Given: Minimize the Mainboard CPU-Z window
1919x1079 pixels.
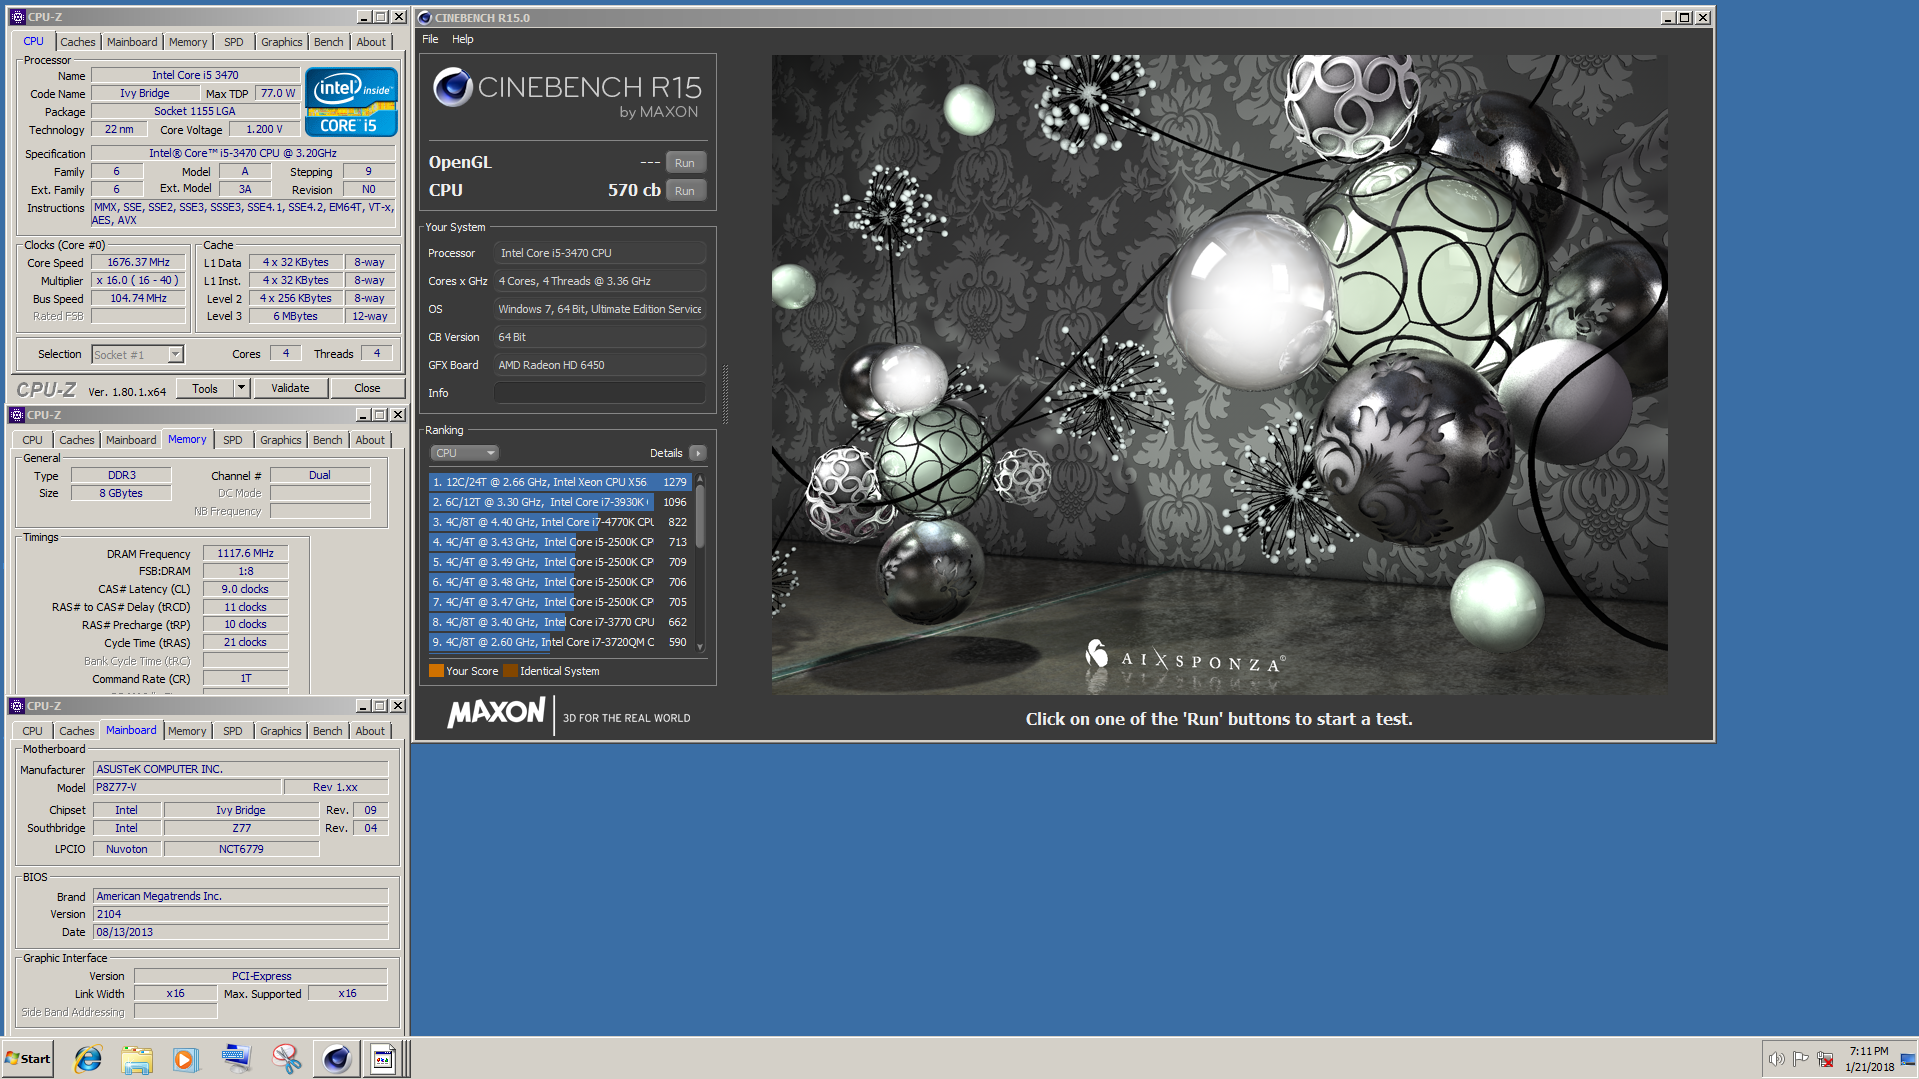Looking at the screenshot, I should click(363, 706).
